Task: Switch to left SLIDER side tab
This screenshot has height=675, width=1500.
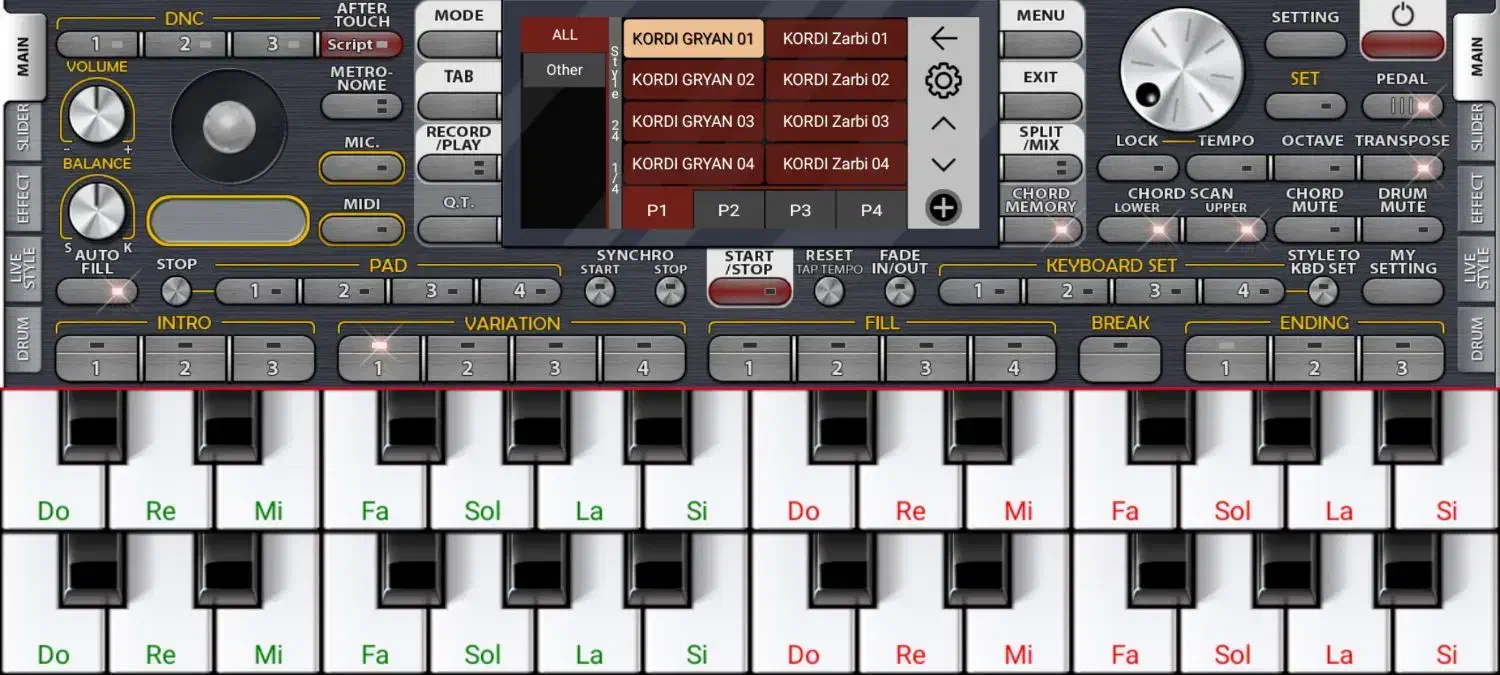Action: coord(23,128)
